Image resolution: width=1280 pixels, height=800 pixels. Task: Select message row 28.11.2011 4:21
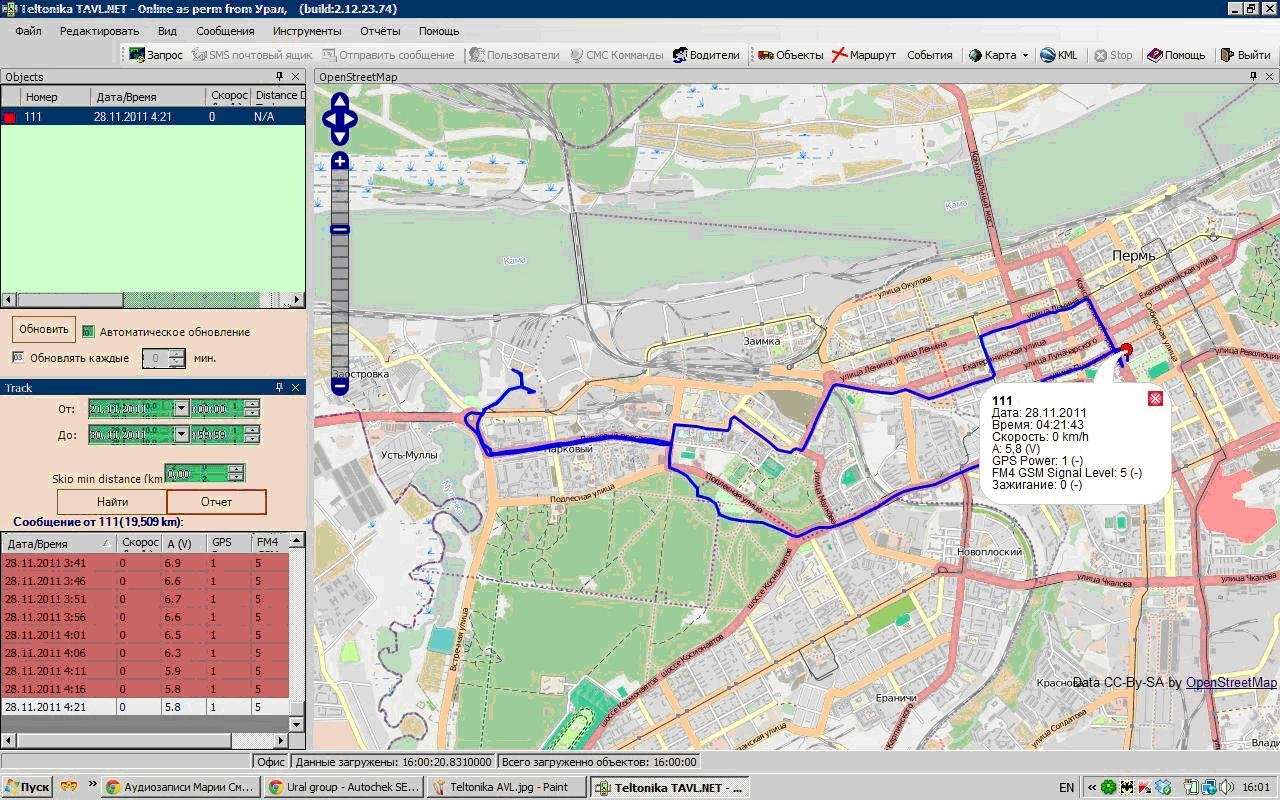[x=144, y=707]
